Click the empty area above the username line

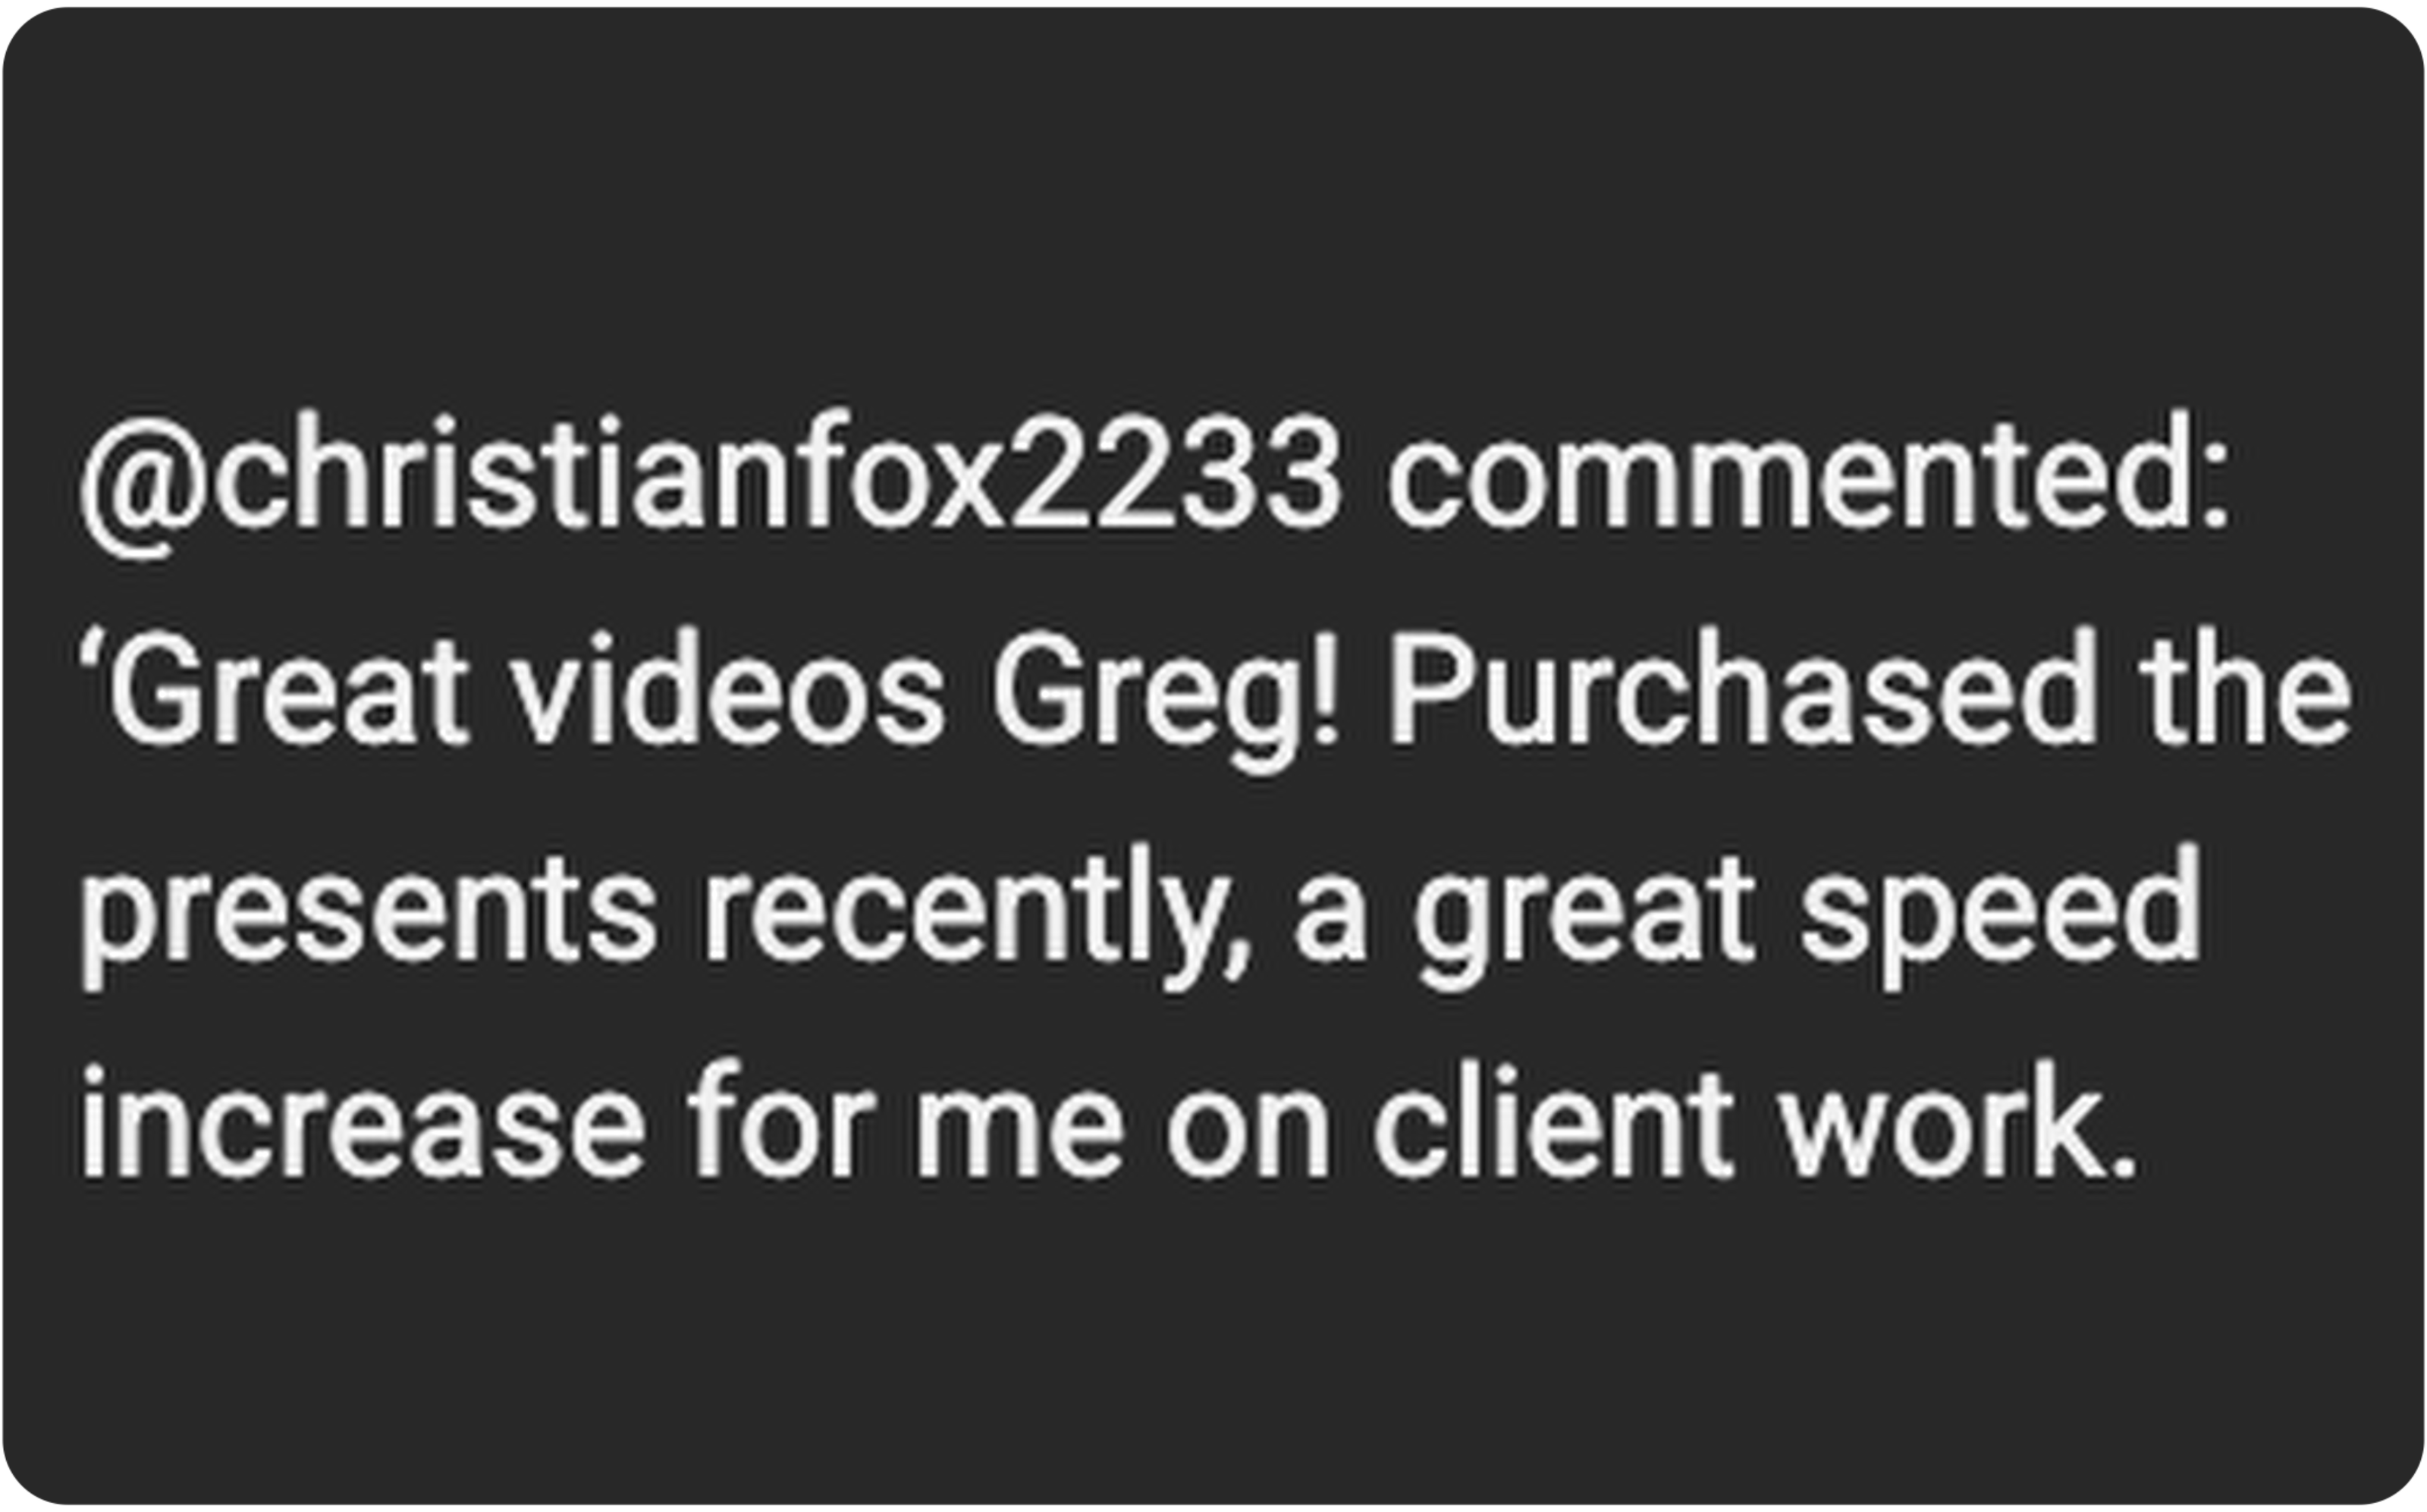(1213, 200)
